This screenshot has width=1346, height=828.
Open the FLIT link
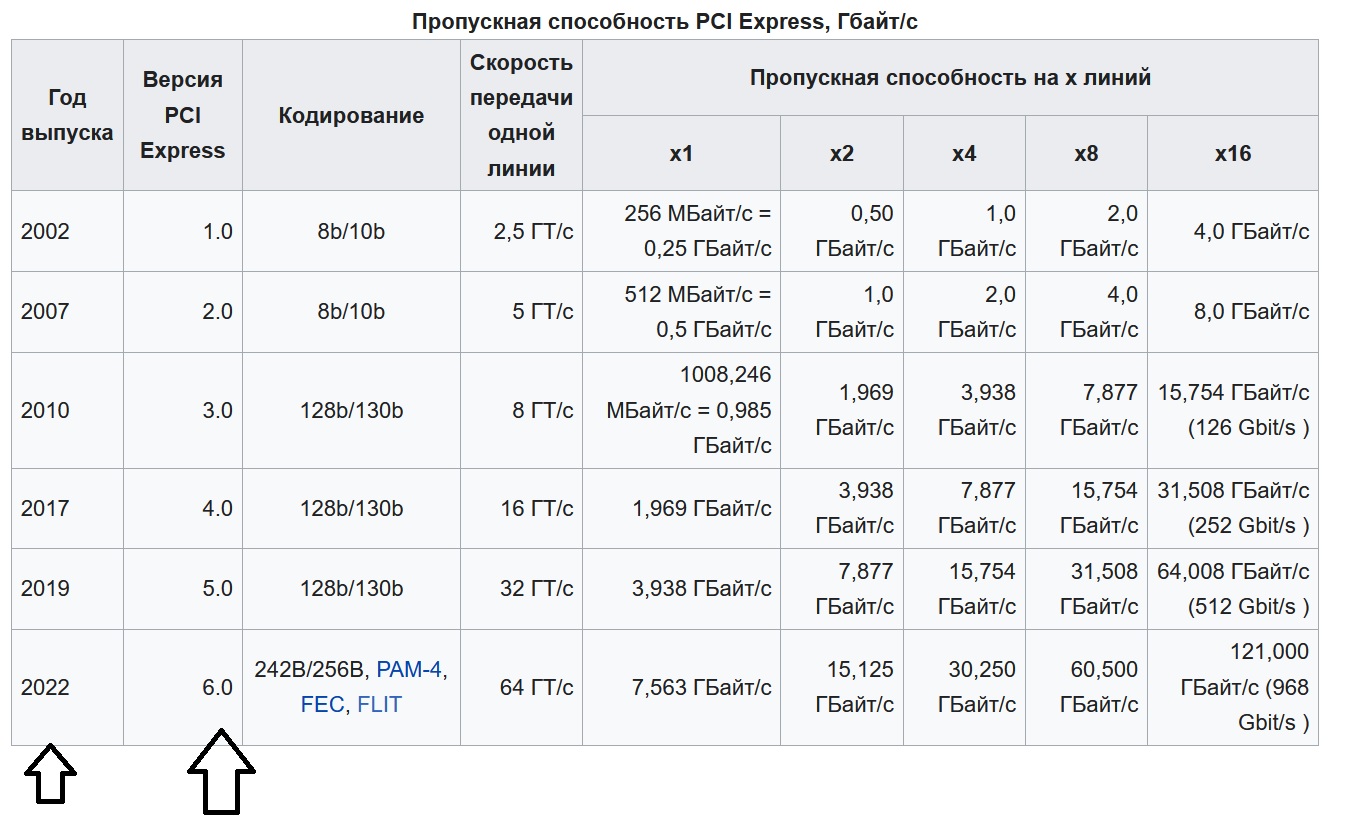click(379, 705)
